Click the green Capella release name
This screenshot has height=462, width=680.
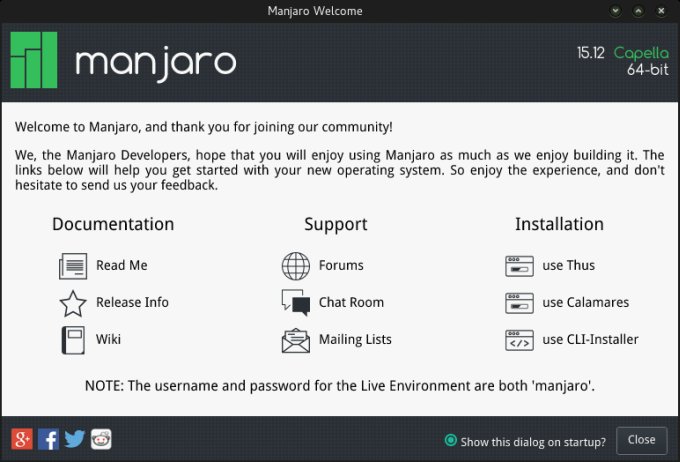(x=641, y=53)
